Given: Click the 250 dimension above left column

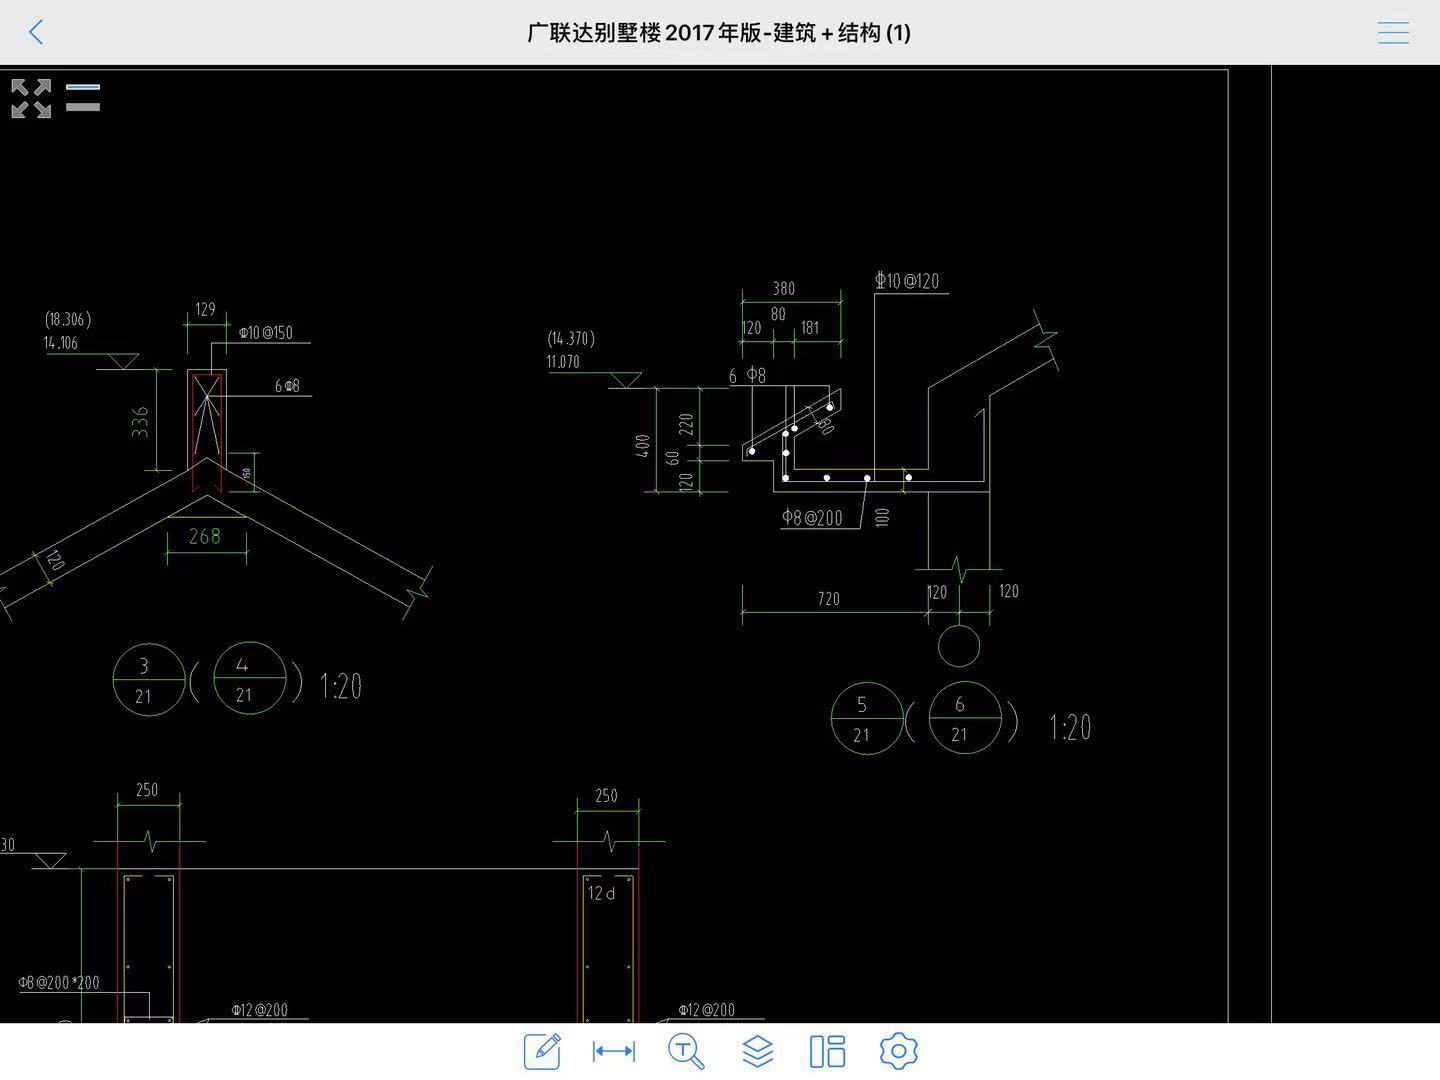Looking at the screenshot, I should coord(147,790).
